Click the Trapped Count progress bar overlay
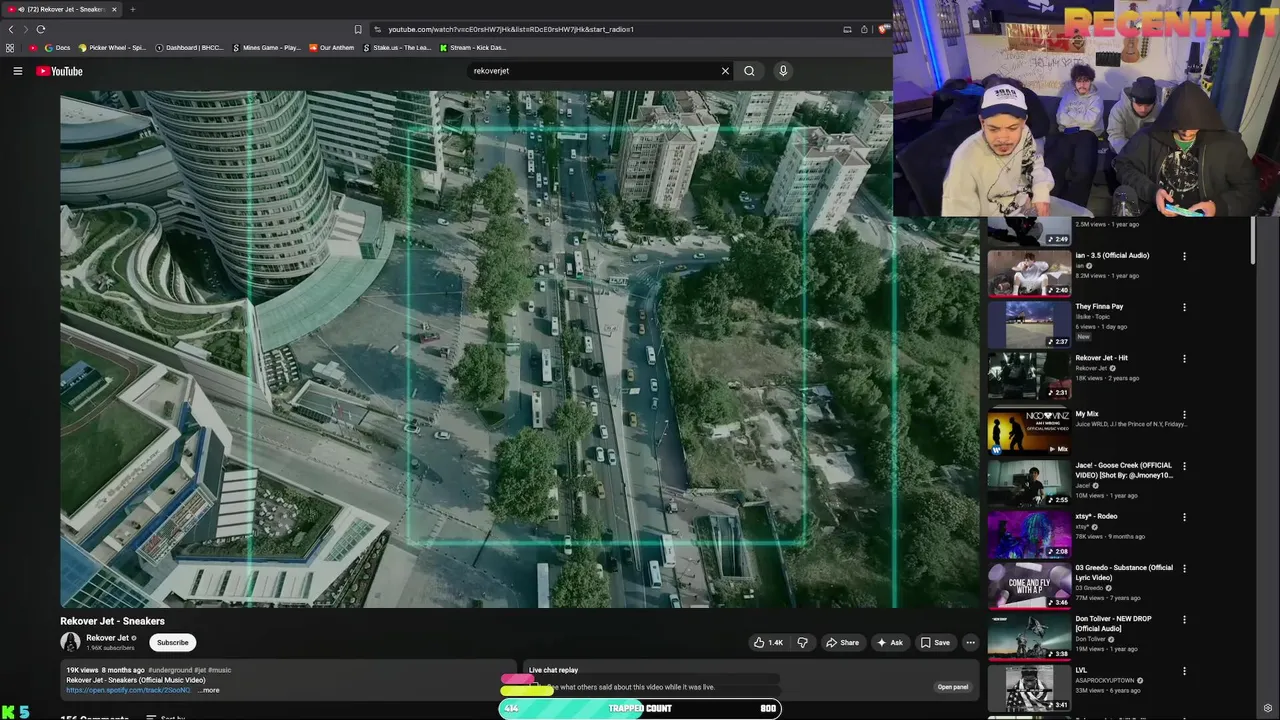The image size is (1280, 720). (x=640, y=708)
